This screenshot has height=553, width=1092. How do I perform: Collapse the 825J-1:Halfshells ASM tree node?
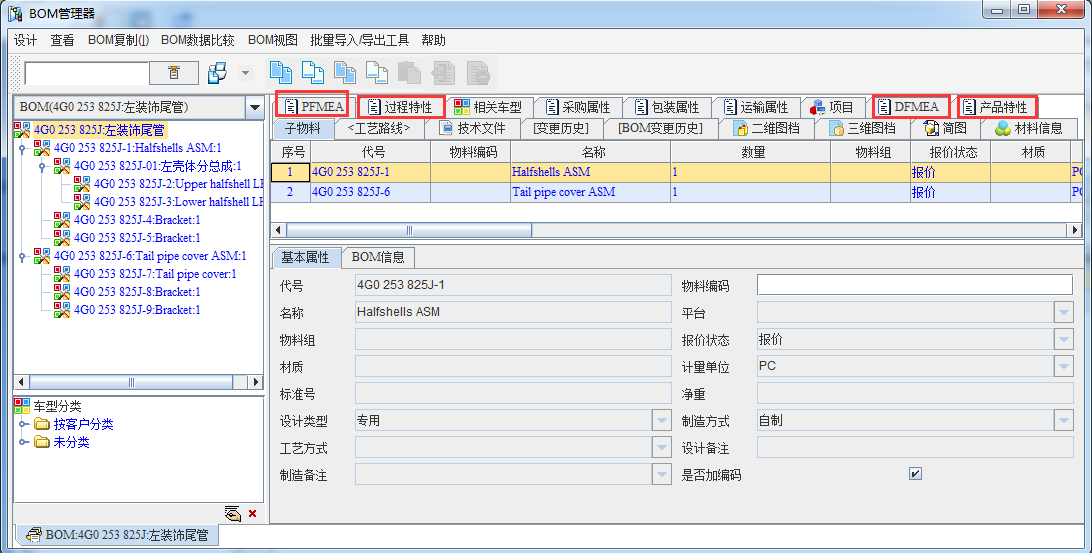click(x=22, y=148)
